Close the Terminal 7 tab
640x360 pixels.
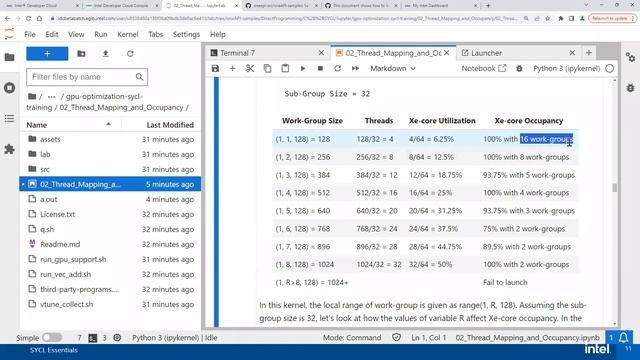(321, 53)
